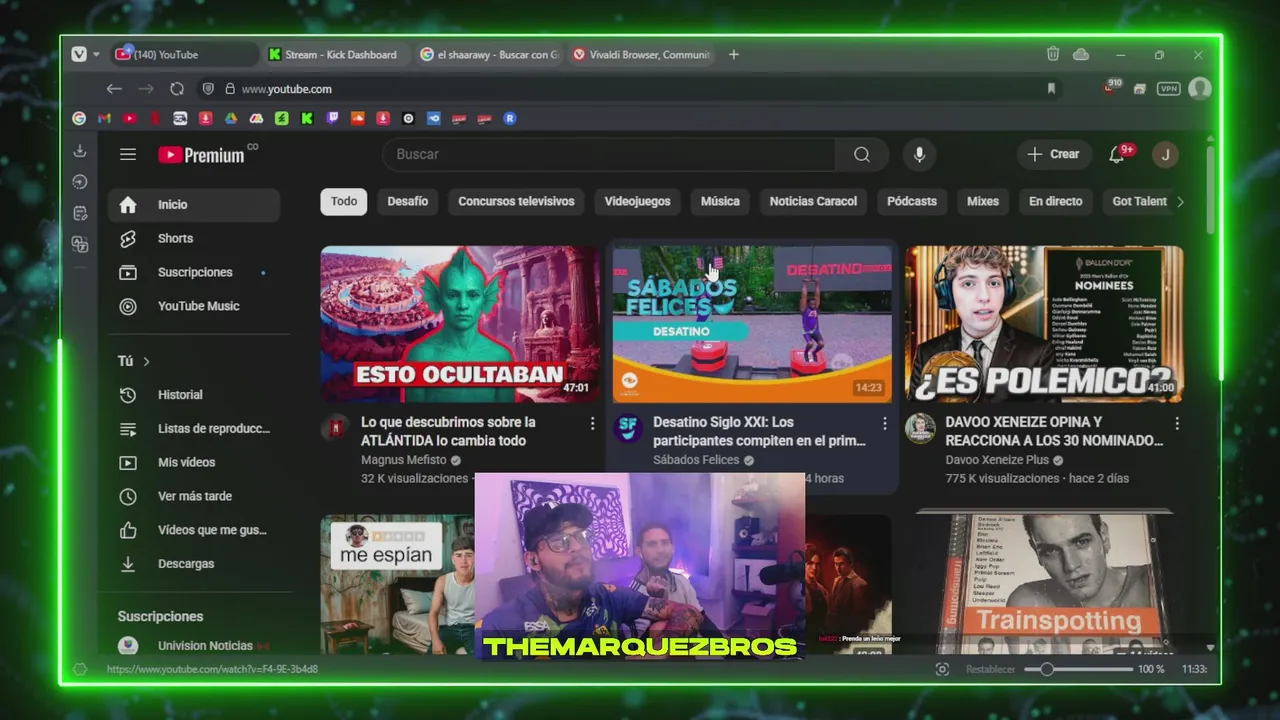1280x720 pixels.
Task: Open the Kick bookmark in bookmarks bar
Action: [307, 118]
